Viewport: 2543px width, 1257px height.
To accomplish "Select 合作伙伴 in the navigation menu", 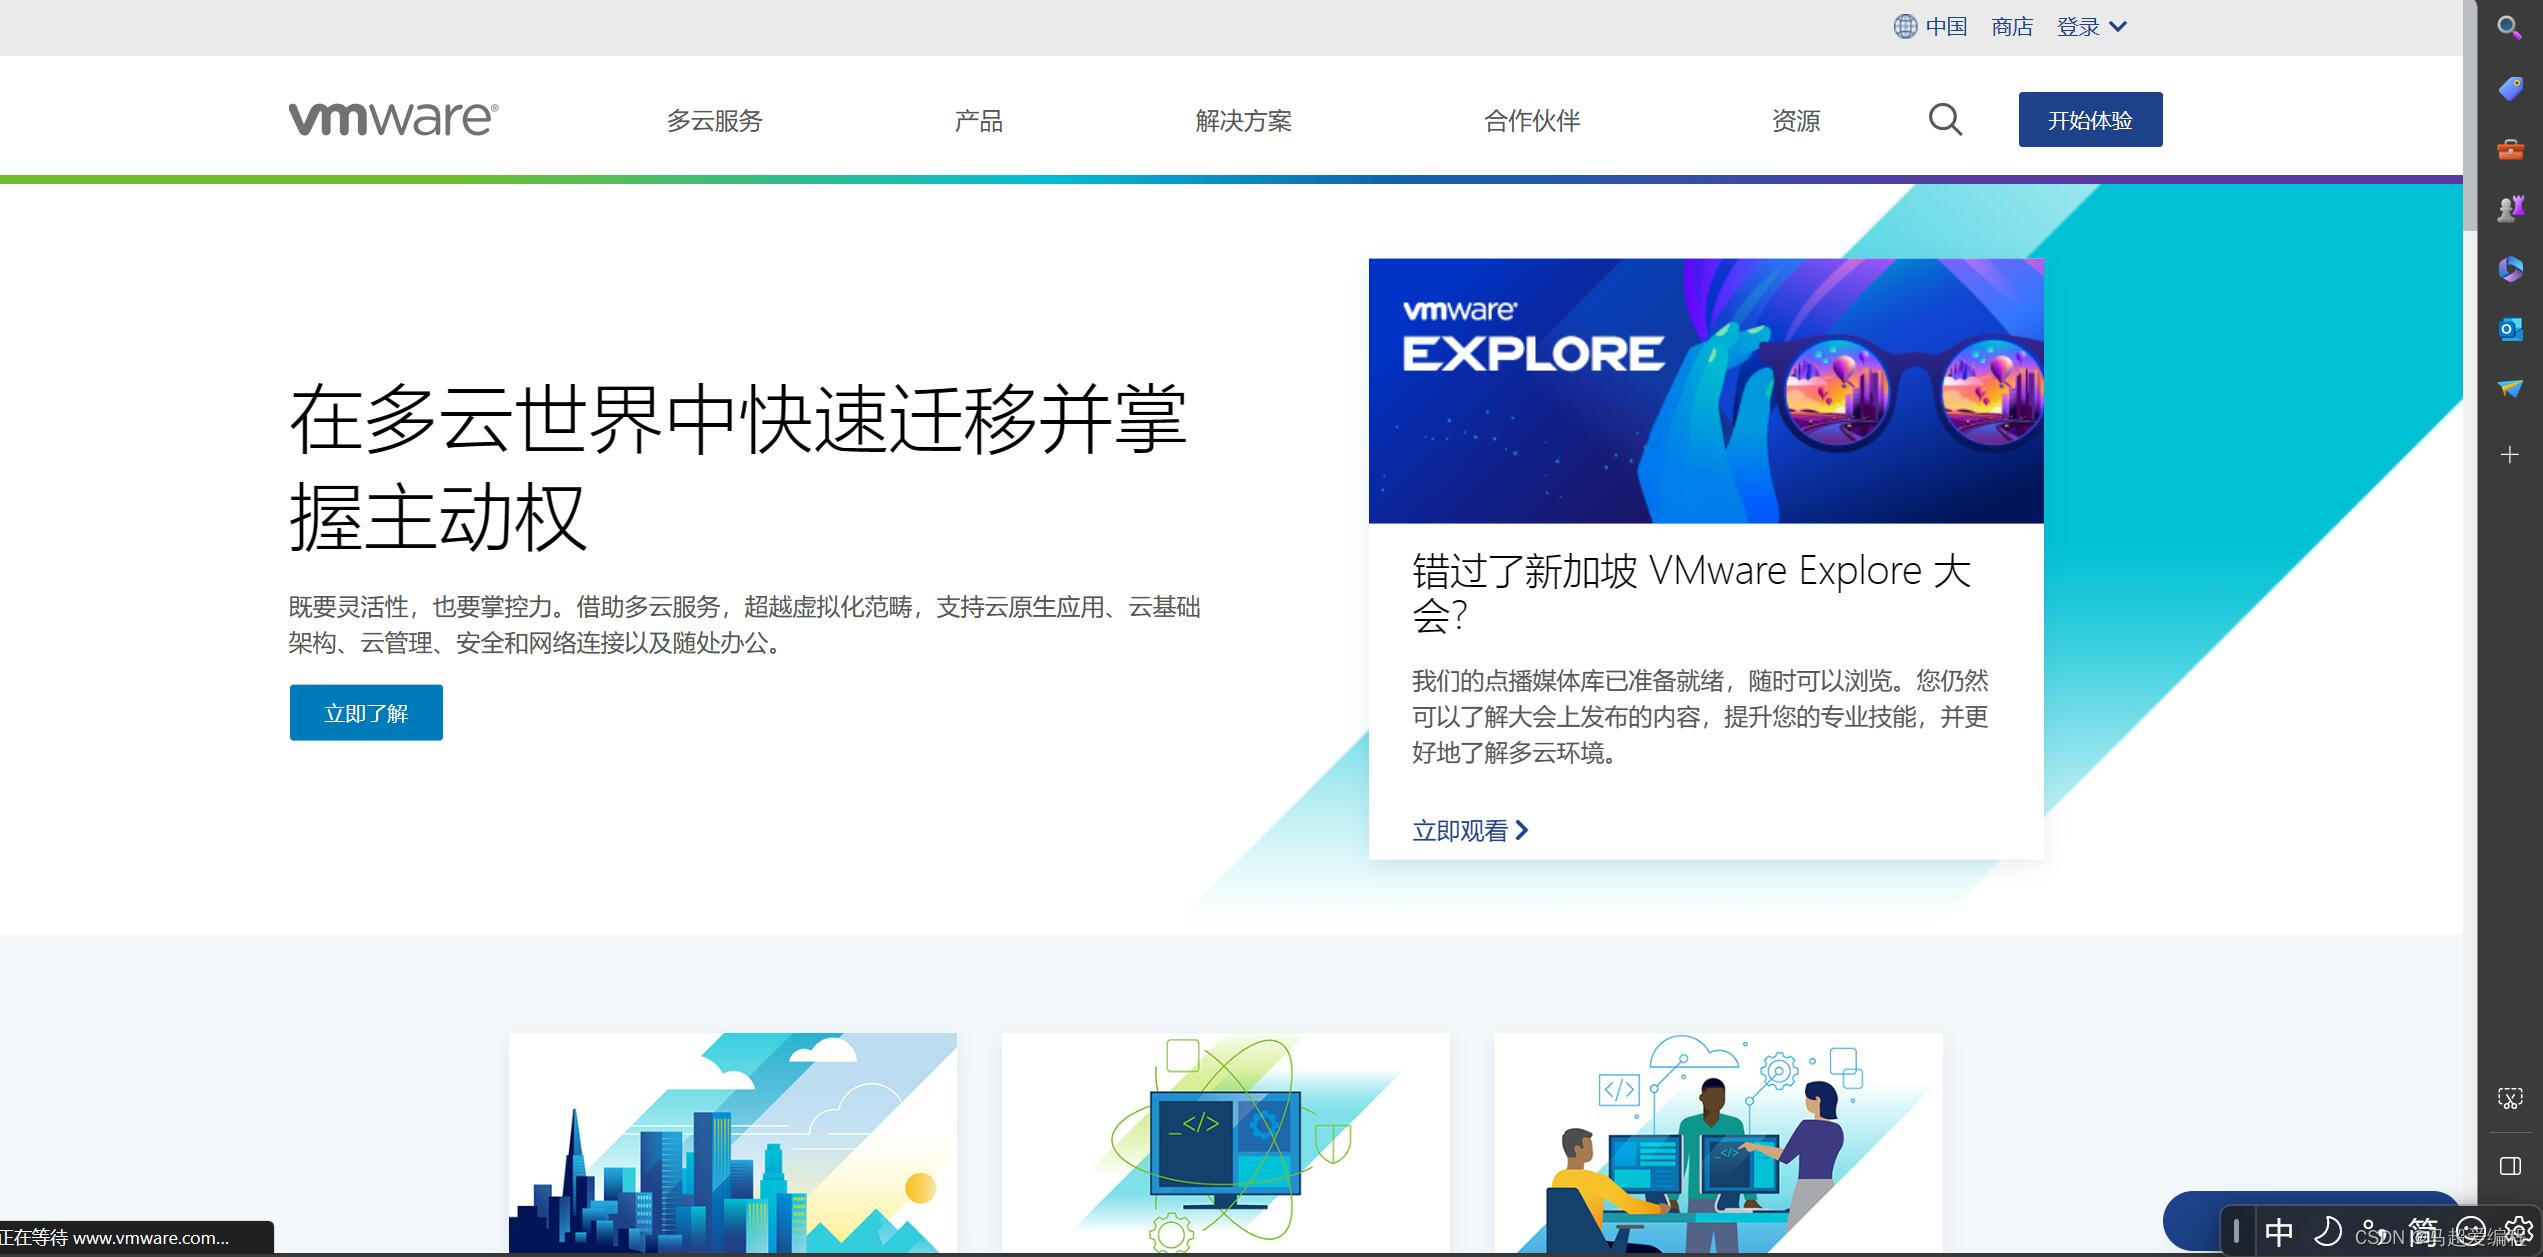I will point(1530,120).
